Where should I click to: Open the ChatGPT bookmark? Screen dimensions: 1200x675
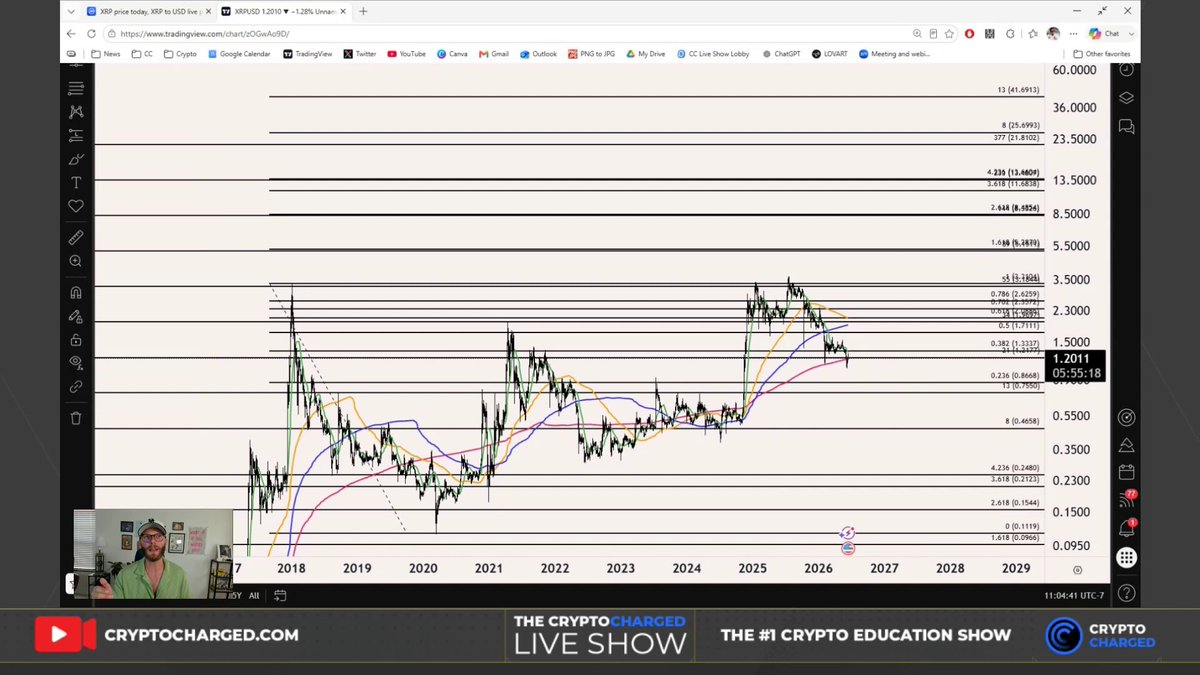tap(782, 54)
